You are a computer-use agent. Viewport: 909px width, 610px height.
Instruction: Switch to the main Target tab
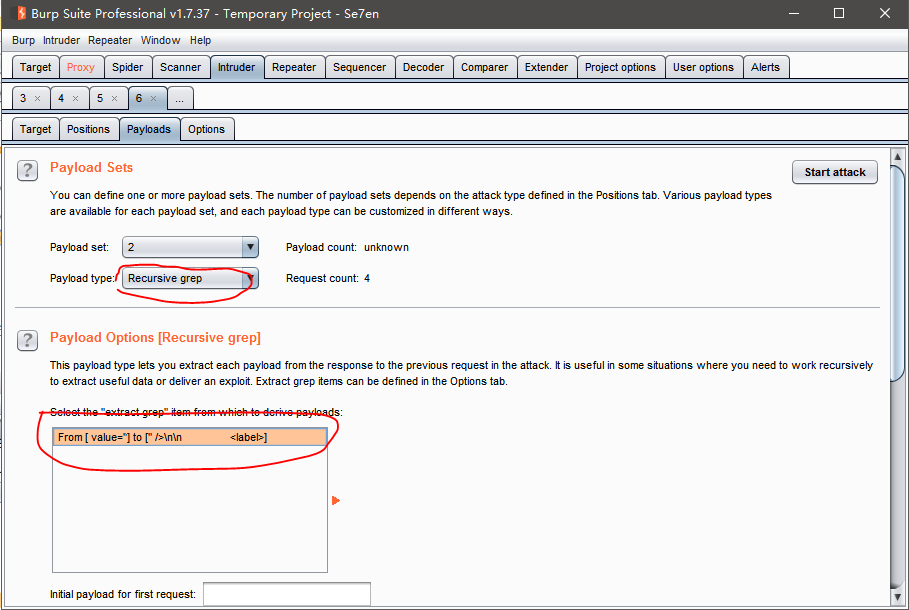point(35,67)
